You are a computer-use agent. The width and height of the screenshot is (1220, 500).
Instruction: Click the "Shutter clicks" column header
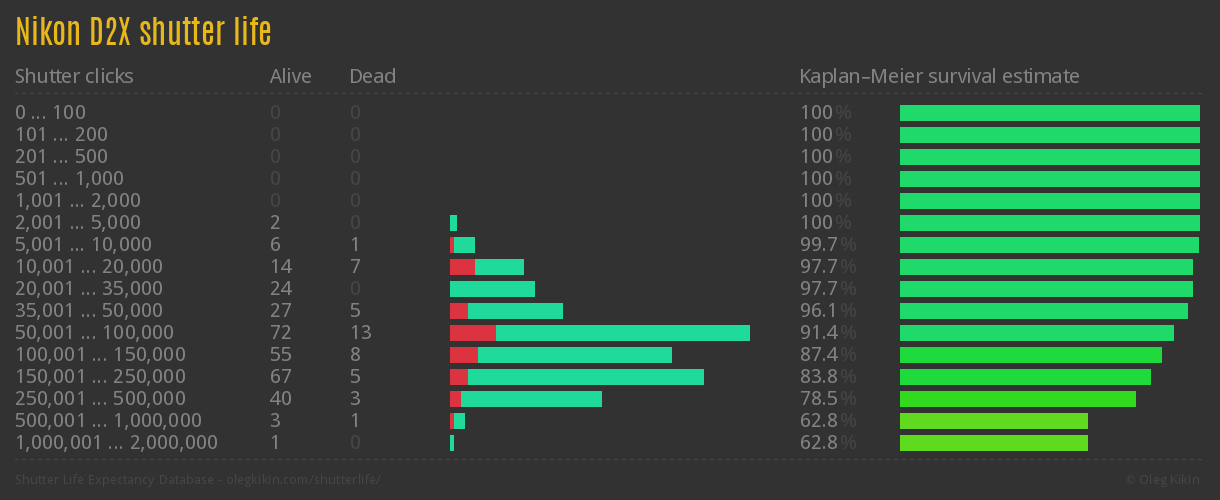[x=74, y=76]
